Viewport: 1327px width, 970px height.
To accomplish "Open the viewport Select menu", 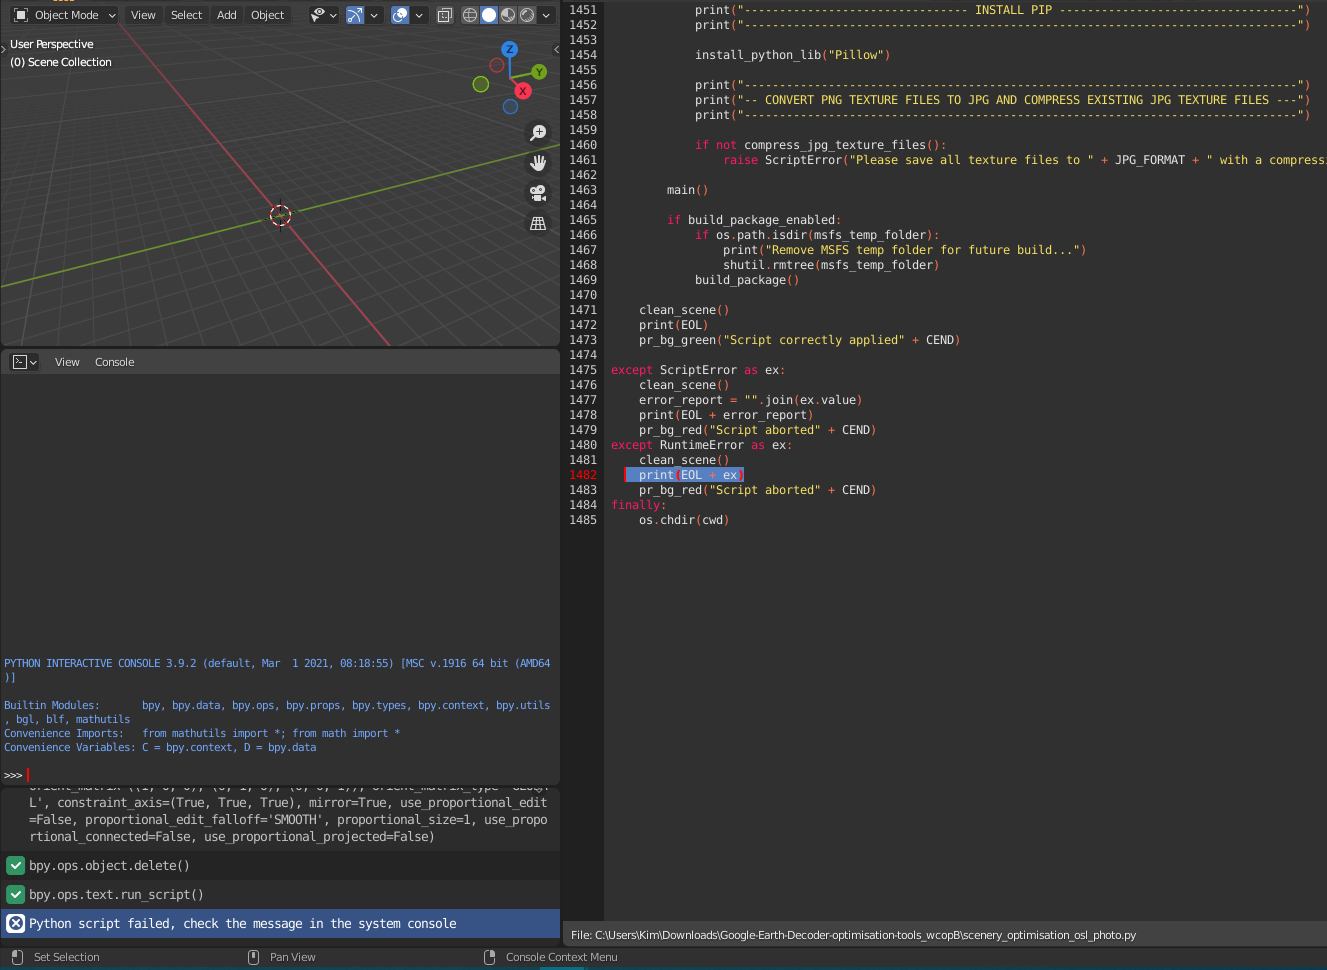I will (x=186, y=15).
